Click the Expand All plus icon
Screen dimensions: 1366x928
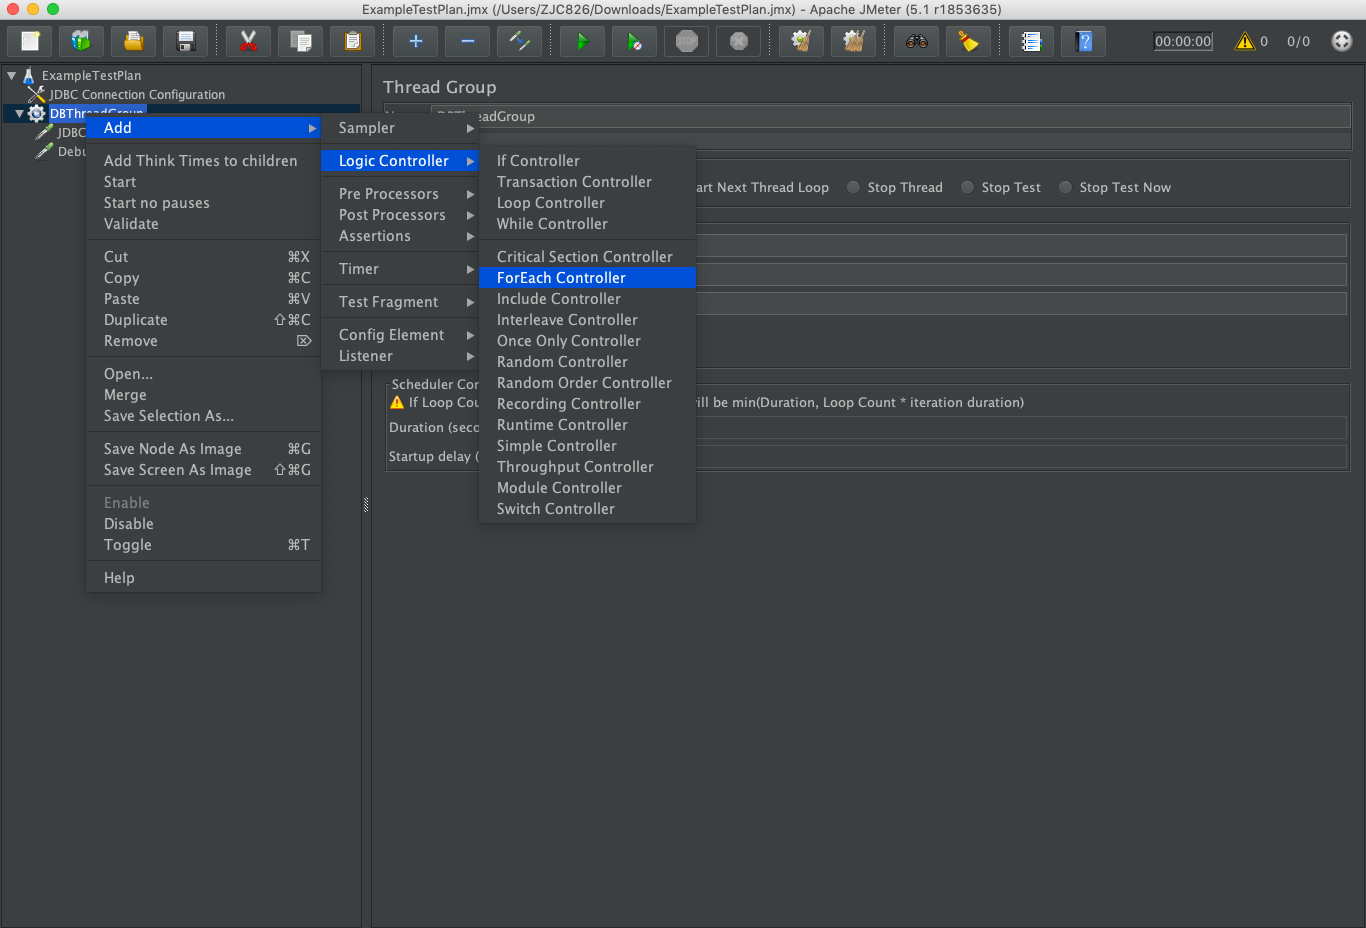point(415,41)
